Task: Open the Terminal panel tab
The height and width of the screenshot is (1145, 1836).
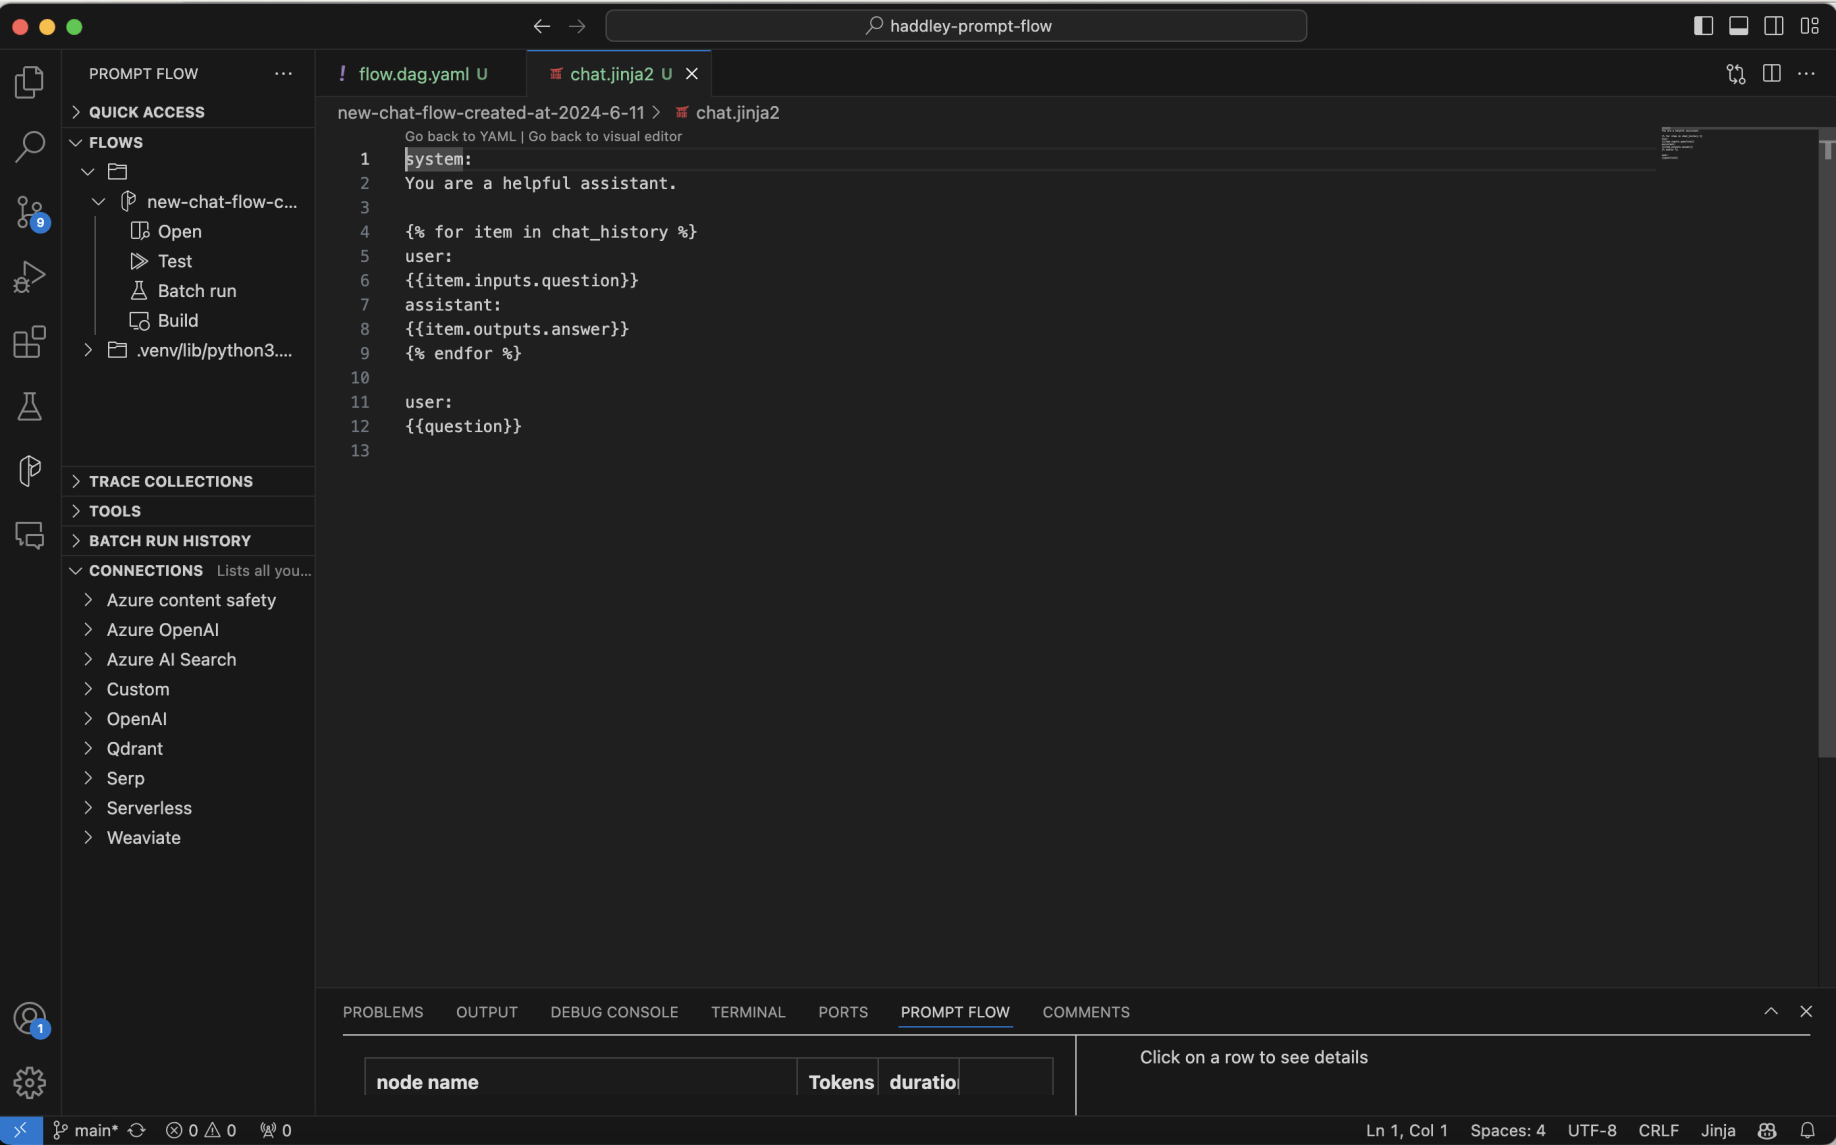Action: 747,1012
